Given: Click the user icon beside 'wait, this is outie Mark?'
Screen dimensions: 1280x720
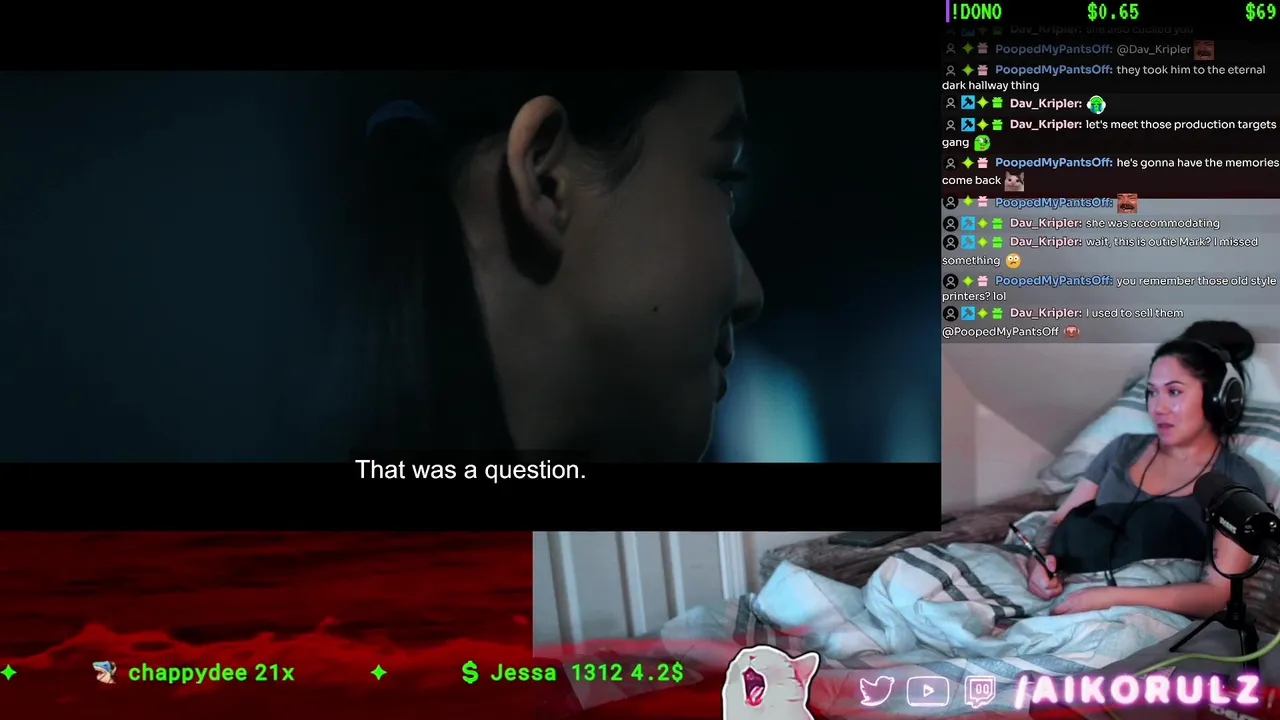Looking at the screenshot, I should 951,242.
